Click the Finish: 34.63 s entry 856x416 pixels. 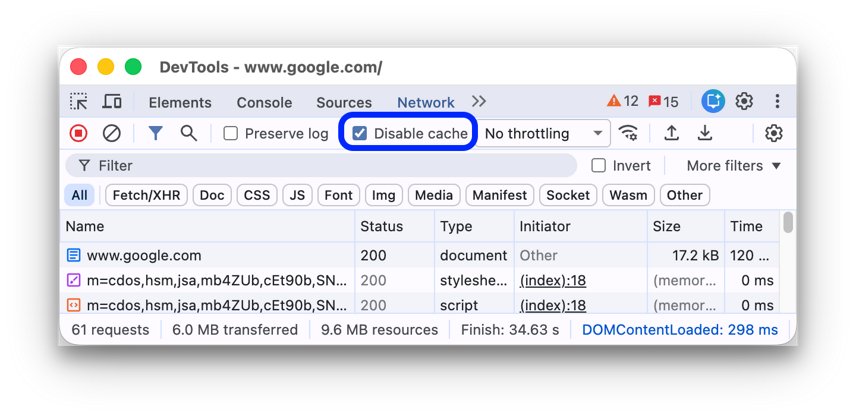(510, 330)
